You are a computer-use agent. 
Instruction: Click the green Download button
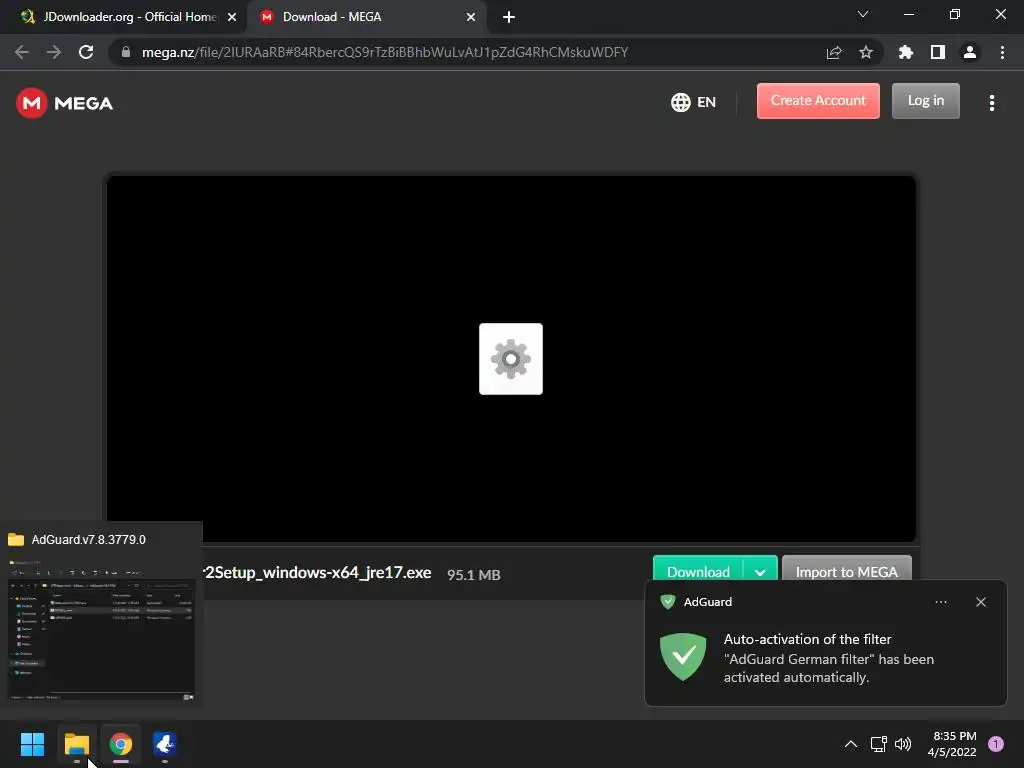click(x=698, y=571)
